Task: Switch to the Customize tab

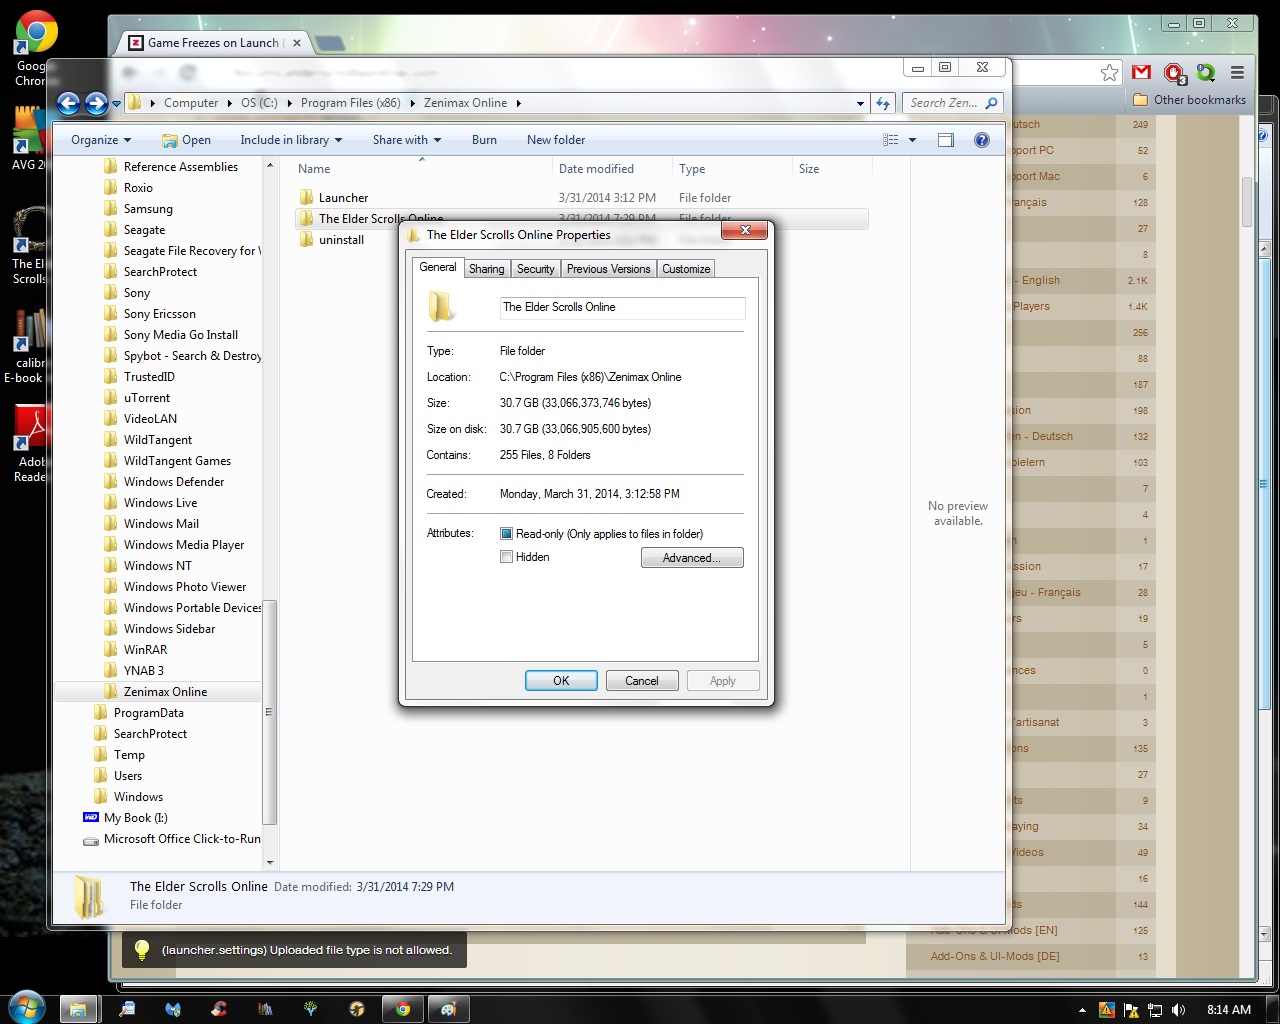Action: tap(686, 269)
